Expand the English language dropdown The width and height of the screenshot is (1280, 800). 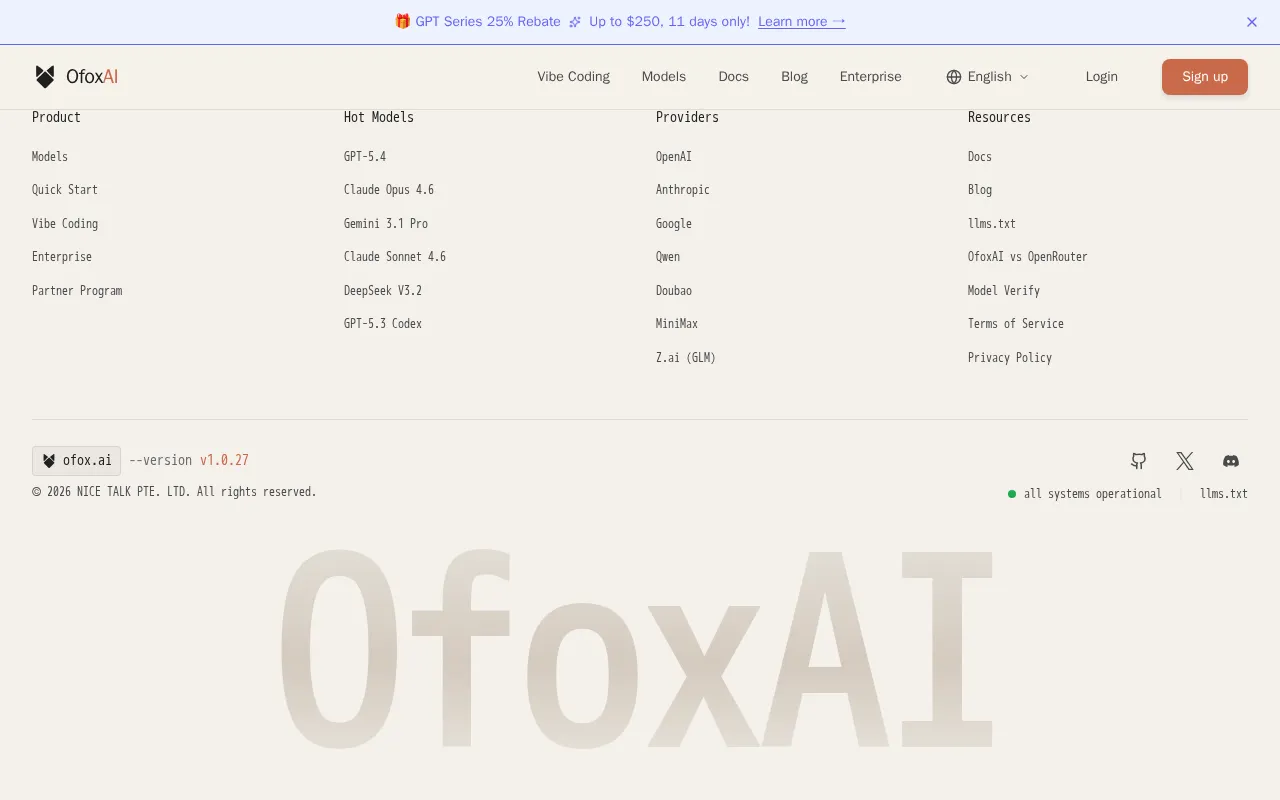coord(988,77)
